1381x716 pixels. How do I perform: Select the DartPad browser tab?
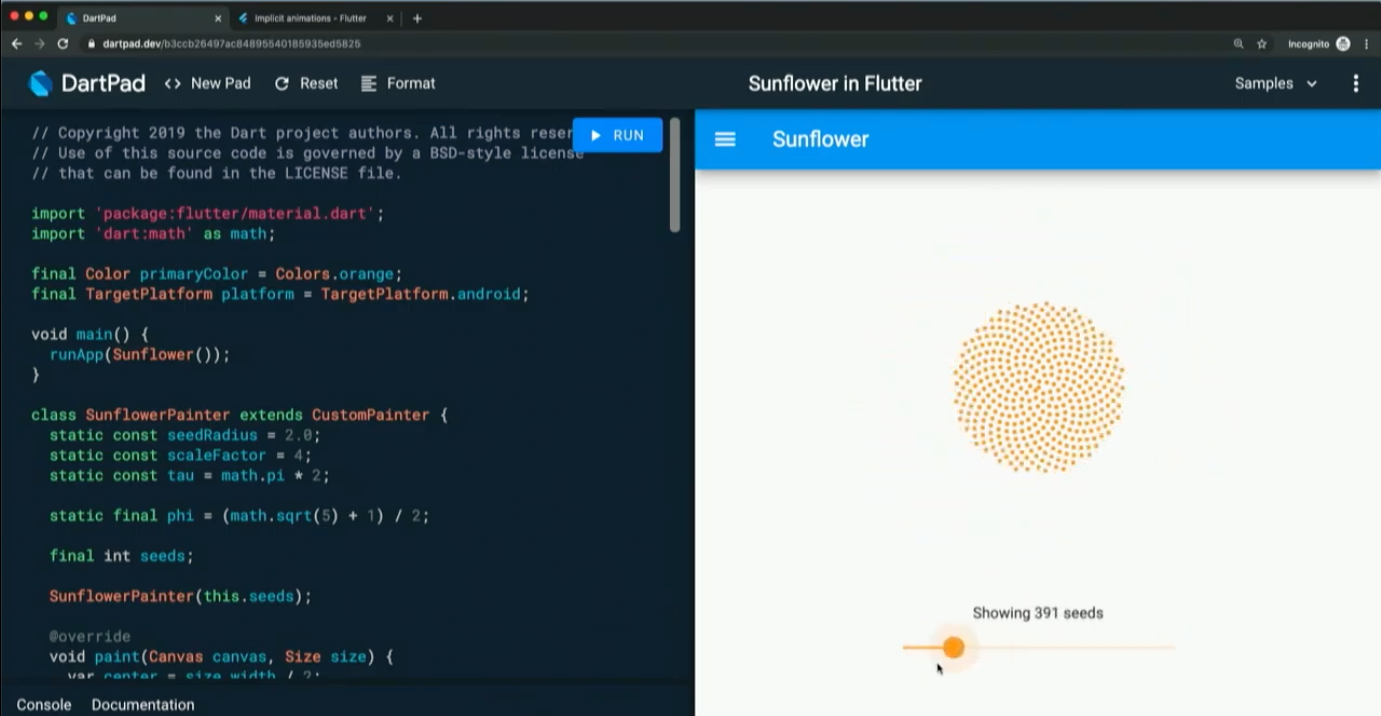142,18
